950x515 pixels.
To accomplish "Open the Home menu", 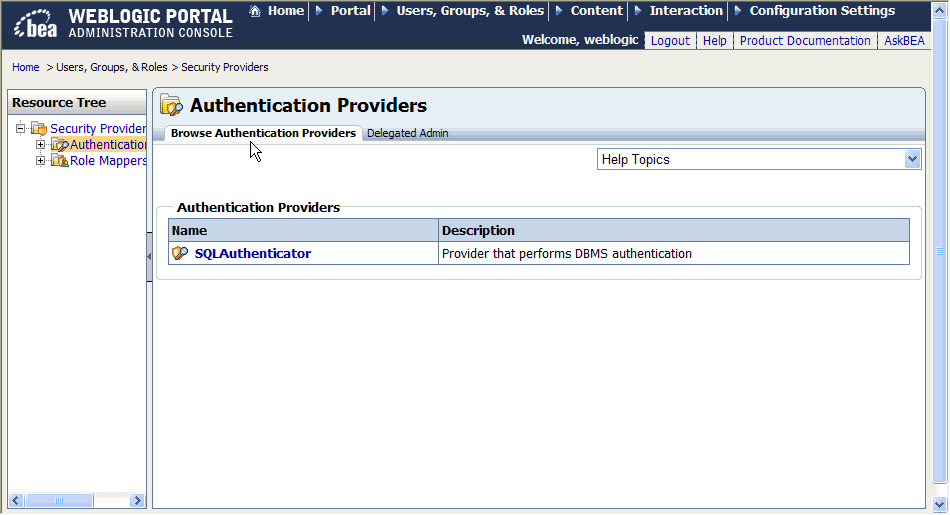I will pyautogui.click(x=286, y=11).
